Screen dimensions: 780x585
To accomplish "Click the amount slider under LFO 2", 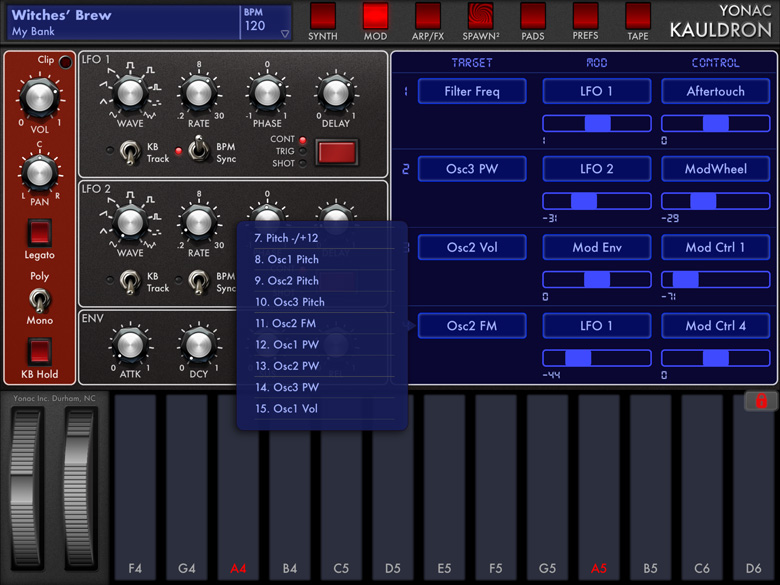I will point(596,201).
